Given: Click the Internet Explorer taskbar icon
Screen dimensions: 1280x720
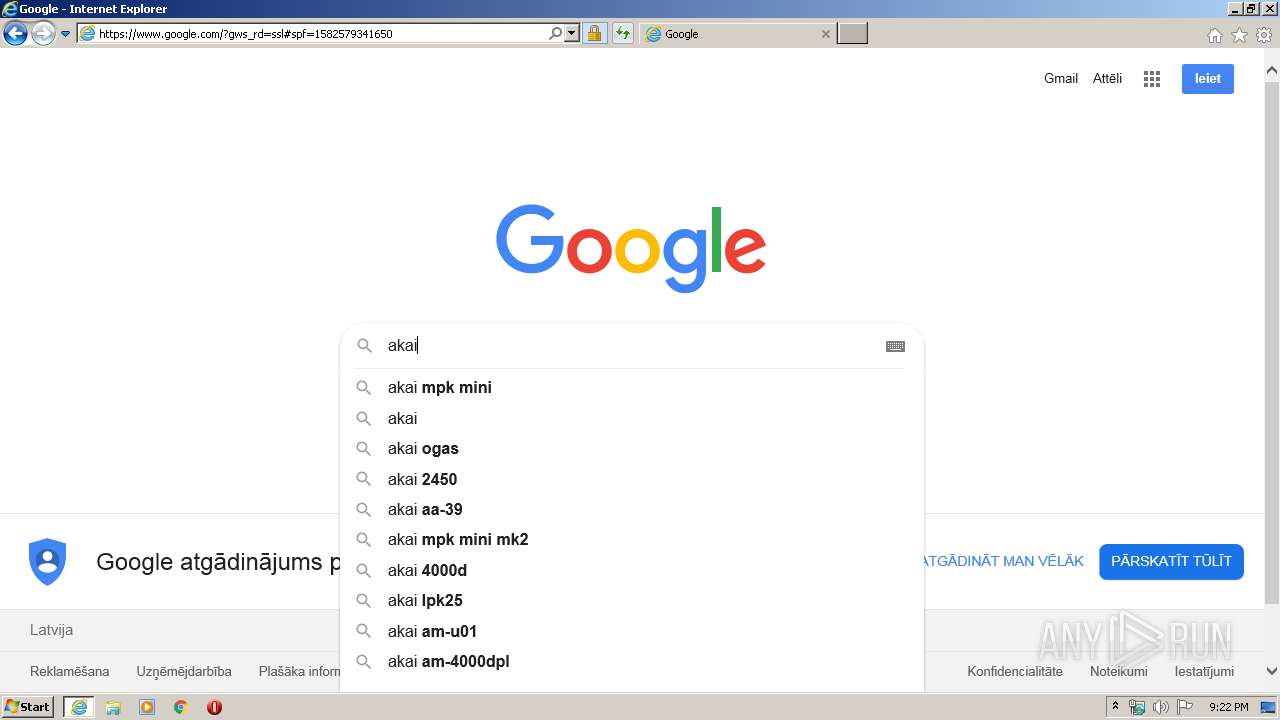Looking at the screenshot, I should click(79, 707).
